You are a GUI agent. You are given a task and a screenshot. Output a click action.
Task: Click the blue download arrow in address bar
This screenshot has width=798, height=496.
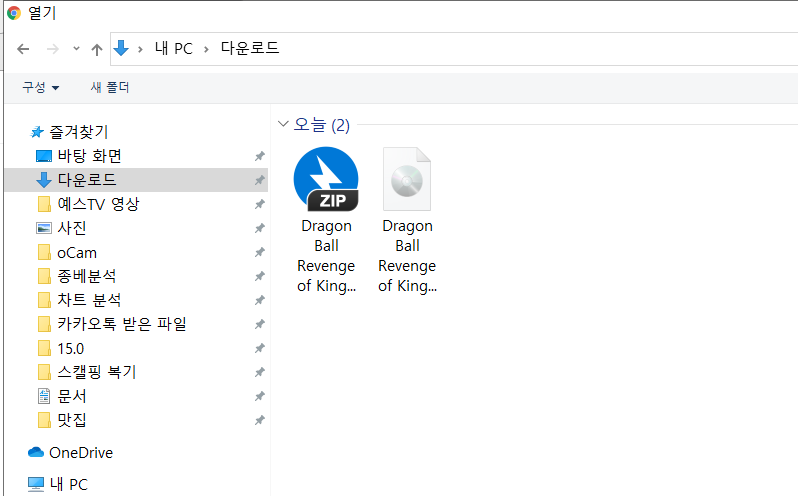pyautogui.click(x=121, y=48)
